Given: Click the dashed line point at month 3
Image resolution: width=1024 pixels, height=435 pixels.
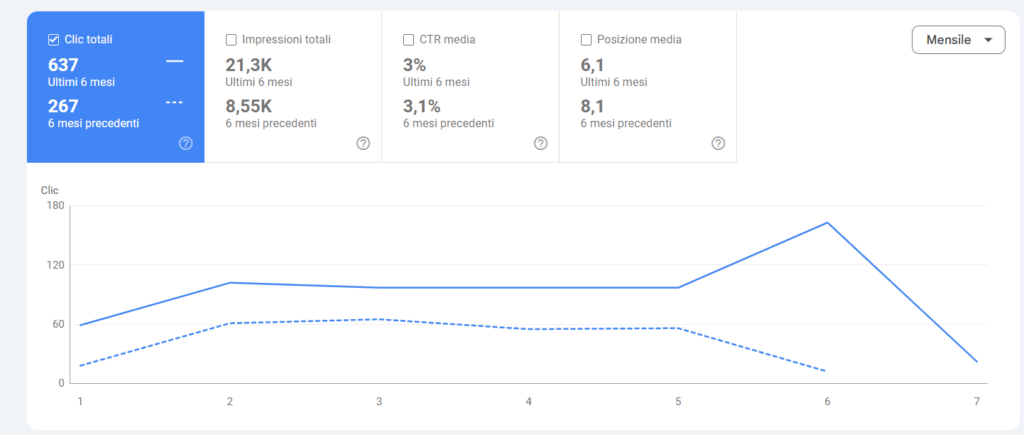Looking at the screenshot, I should coord(379,319).
